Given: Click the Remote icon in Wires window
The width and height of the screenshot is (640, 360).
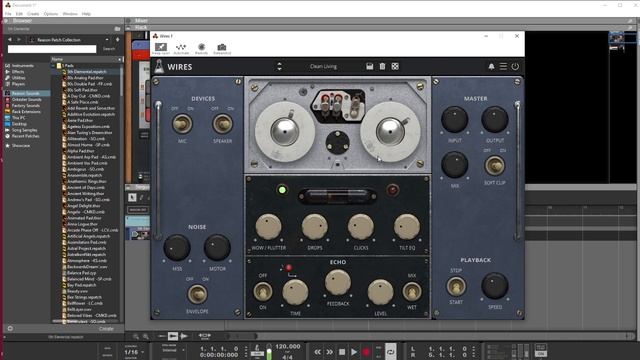Looking at the screenshot, I should point(202,49).
